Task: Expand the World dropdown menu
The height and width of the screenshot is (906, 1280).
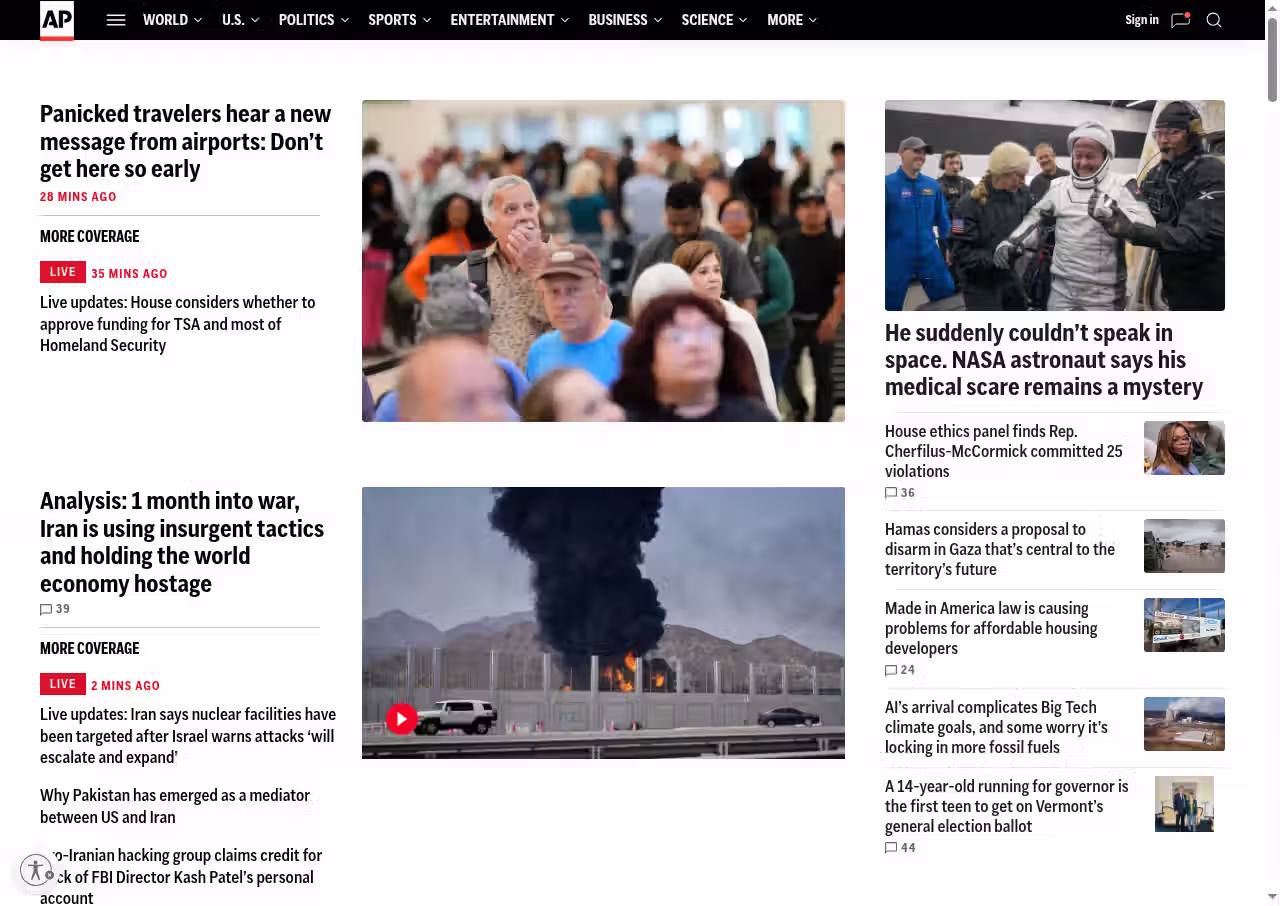Action: [197, 20]
